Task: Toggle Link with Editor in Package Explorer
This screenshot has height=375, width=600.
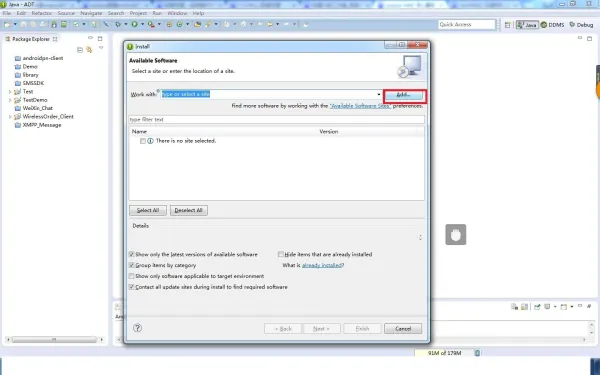Action: point(89,50)
